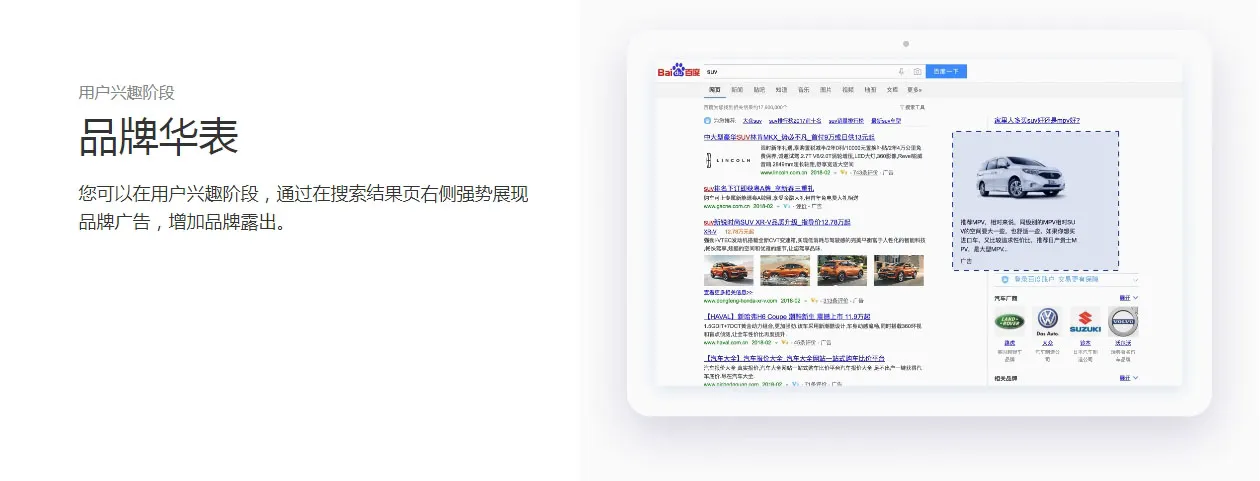This screenshot has height=481, width=1260.
Task: Click the fourth orange SUV thumbnail
Action: coord(899,270)
